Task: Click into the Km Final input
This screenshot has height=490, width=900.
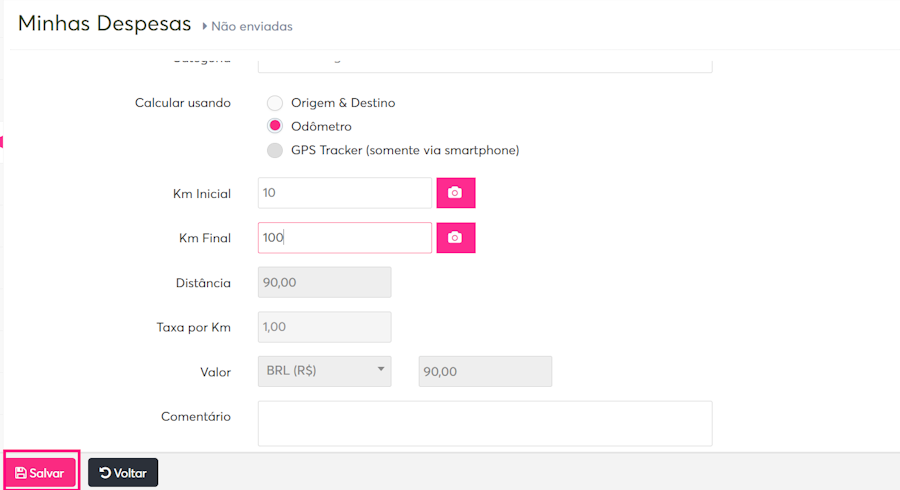Action: pos(344,238)
